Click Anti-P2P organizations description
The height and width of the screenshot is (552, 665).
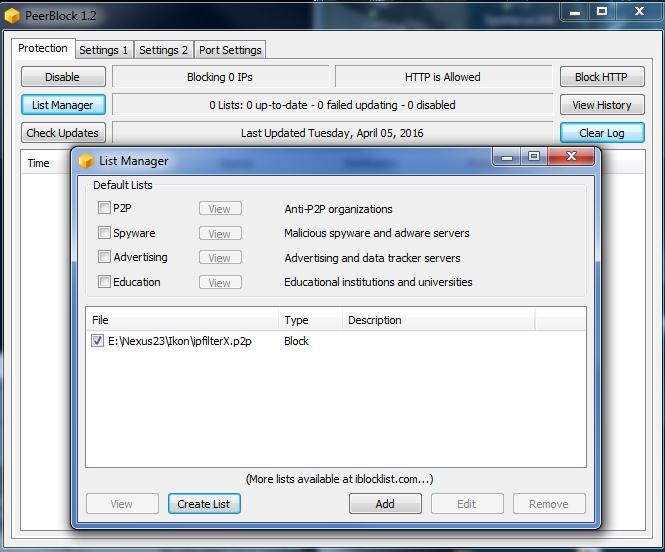338,209
